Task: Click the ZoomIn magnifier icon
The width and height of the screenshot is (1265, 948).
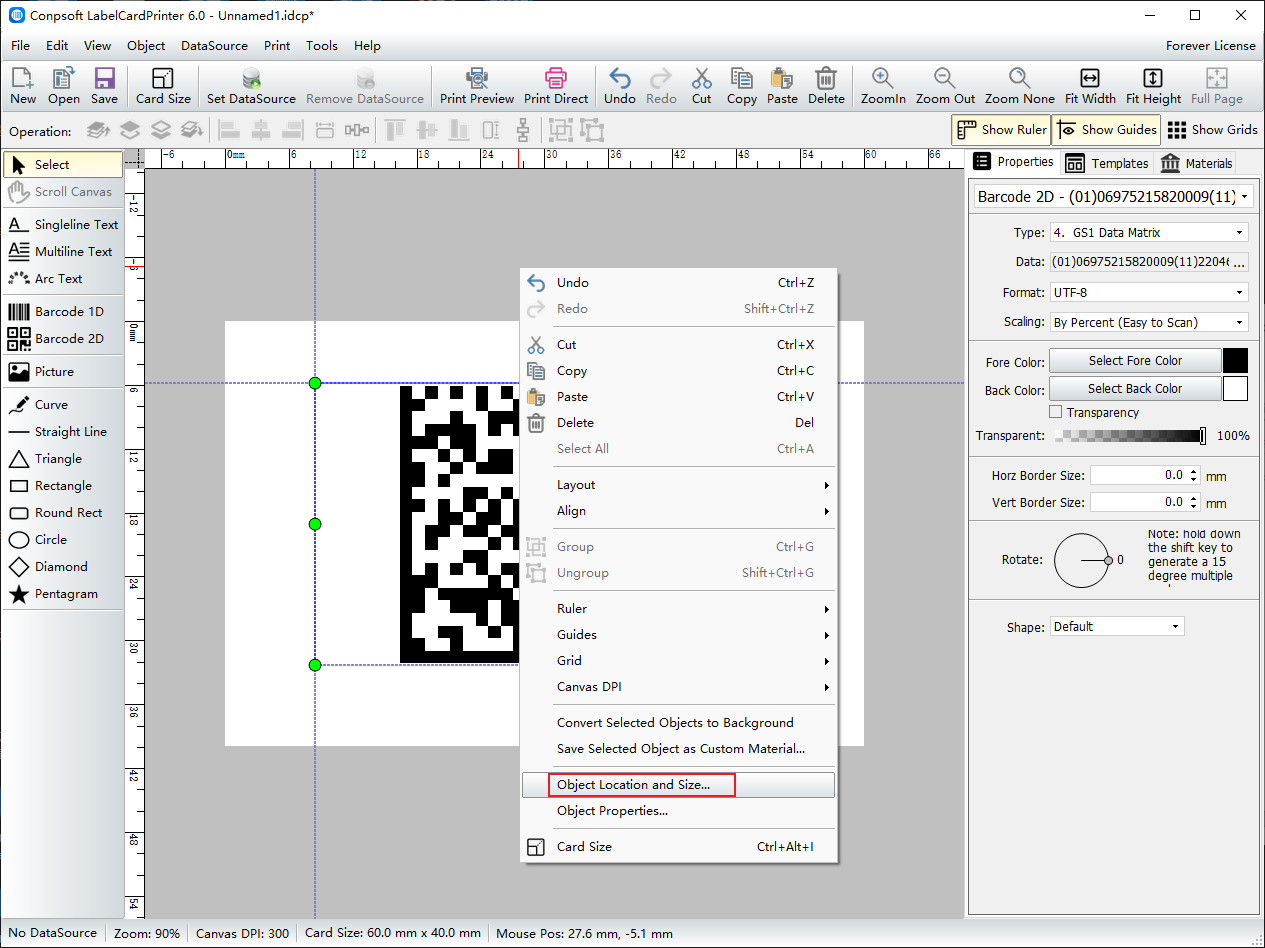Action: click(883, 86)
